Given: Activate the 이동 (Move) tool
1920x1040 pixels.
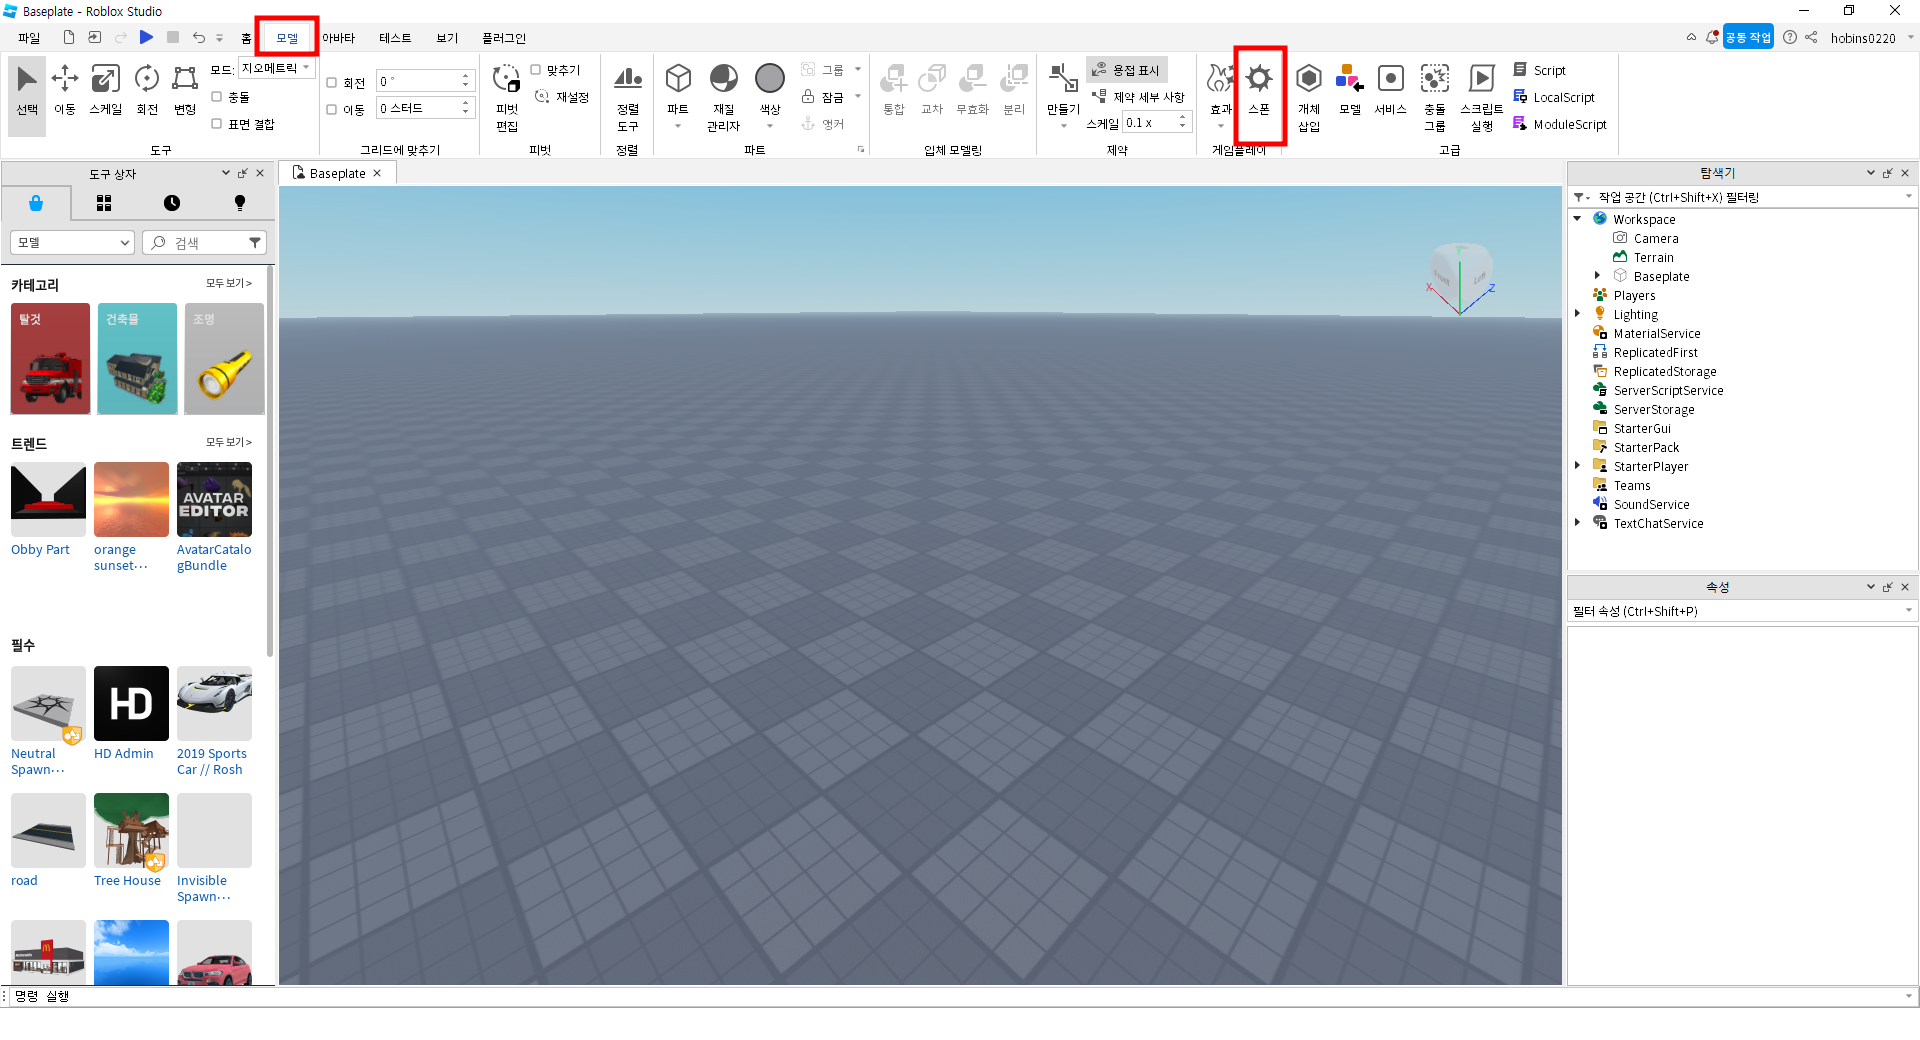Looking at the screenshot, I should (x=65, y=91).
